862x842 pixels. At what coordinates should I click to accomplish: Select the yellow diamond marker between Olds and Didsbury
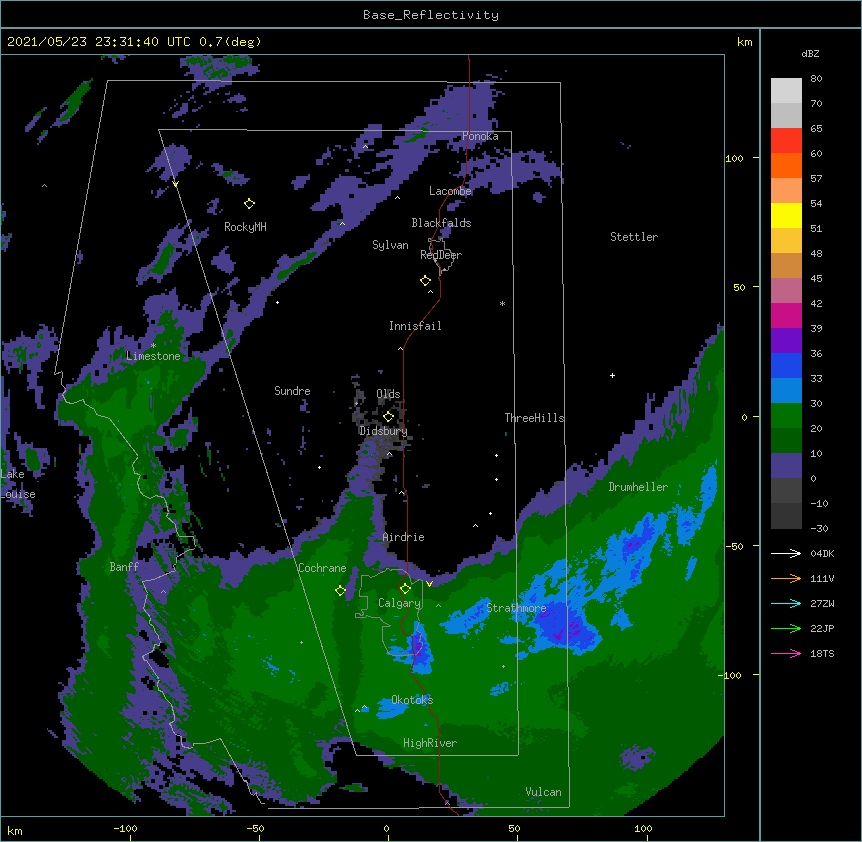click(x=388, y=416)
